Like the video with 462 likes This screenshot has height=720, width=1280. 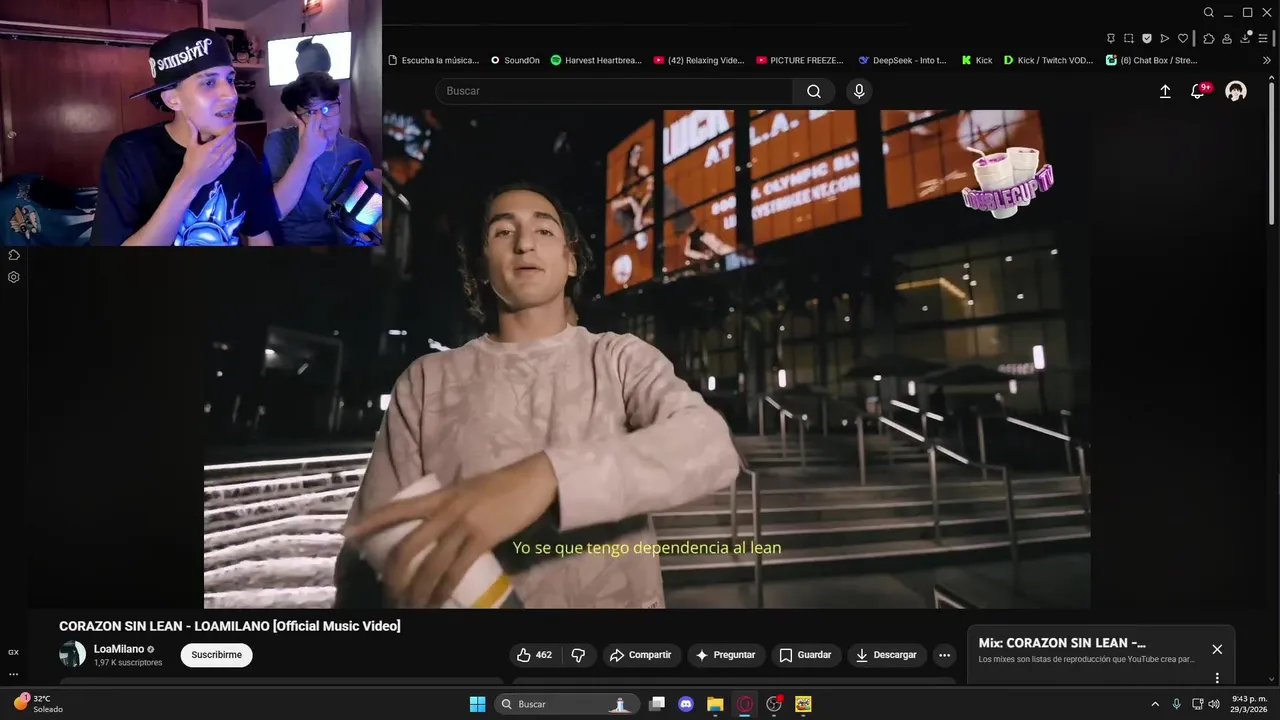click(535, 655)
